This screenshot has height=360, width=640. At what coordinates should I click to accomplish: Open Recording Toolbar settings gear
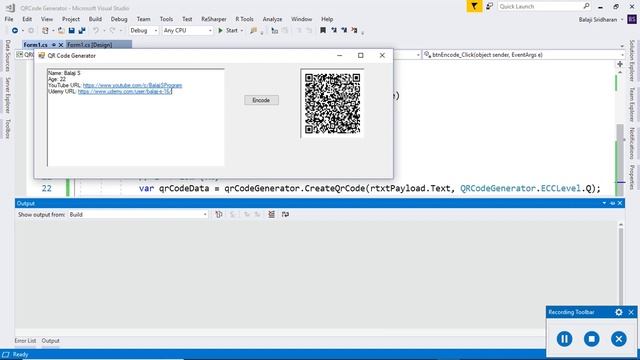[x=619, y=312]
